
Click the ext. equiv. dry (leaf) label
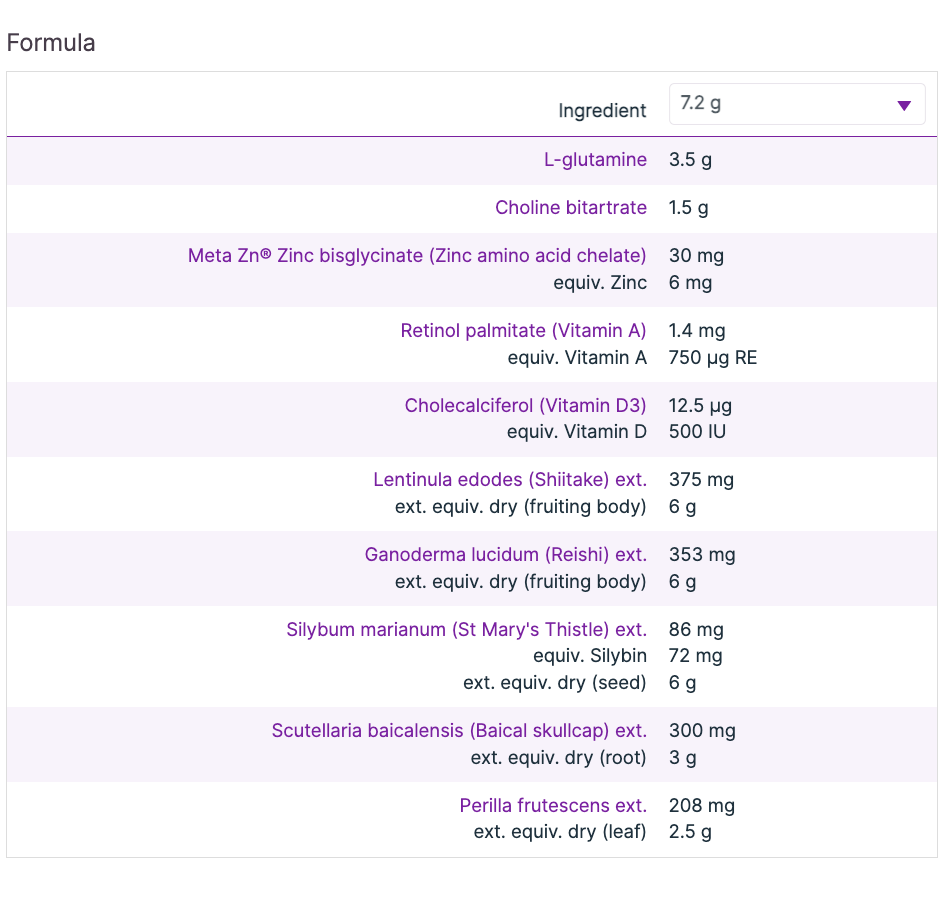click(560, 832)
